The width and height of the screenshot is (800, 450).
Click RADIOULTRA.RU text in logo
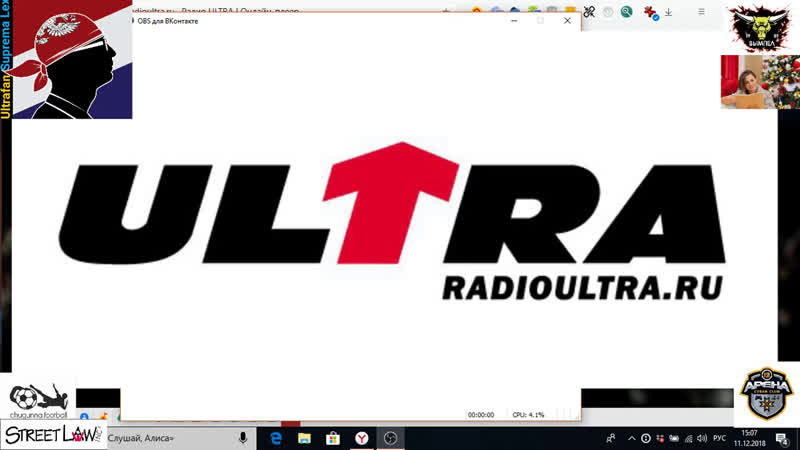click(582, 288)
